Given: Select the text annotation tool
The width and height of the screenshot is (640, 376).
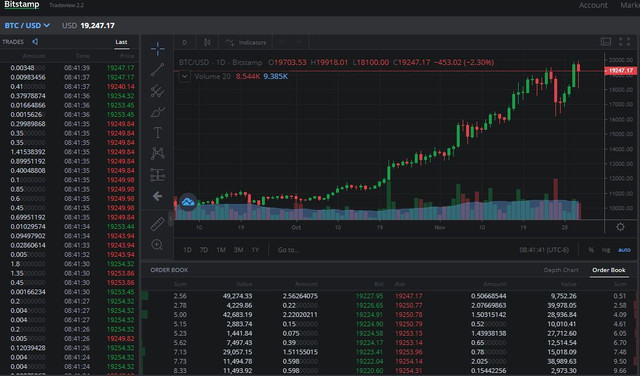Looking at the screenshot, I should 158,132.
